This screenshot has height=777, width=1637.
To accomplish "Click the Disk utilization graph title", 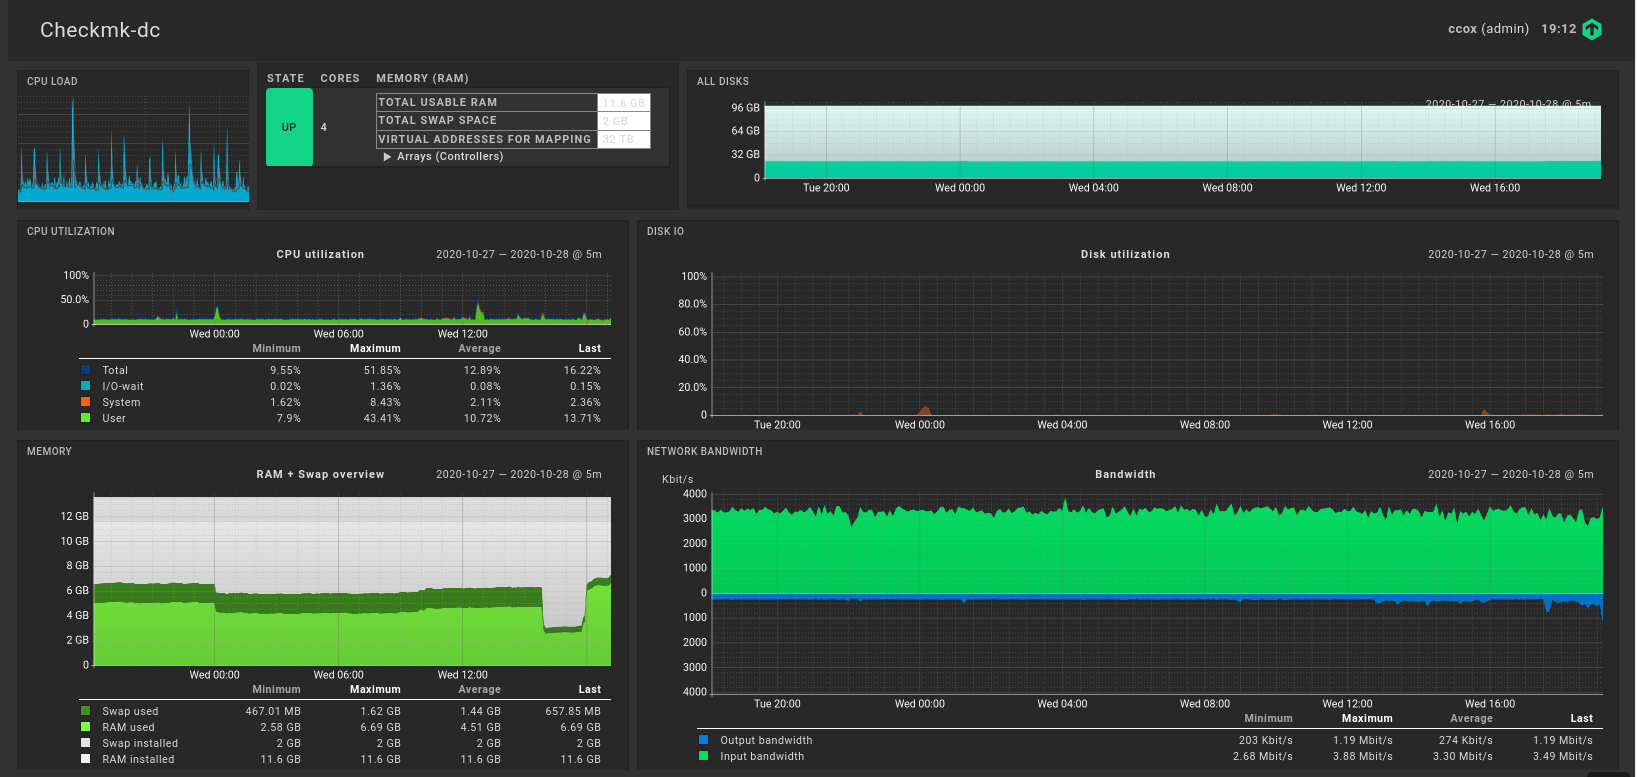I will point(1125,254).
